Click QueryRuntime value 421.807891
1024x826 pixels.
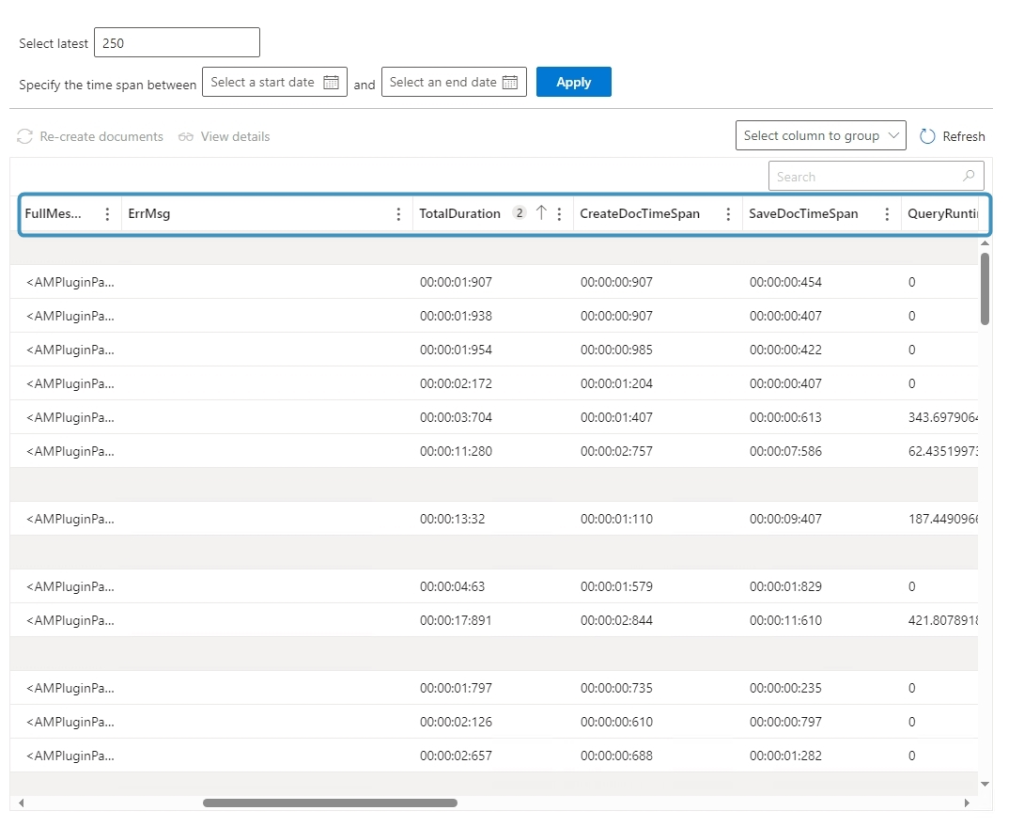943,620
